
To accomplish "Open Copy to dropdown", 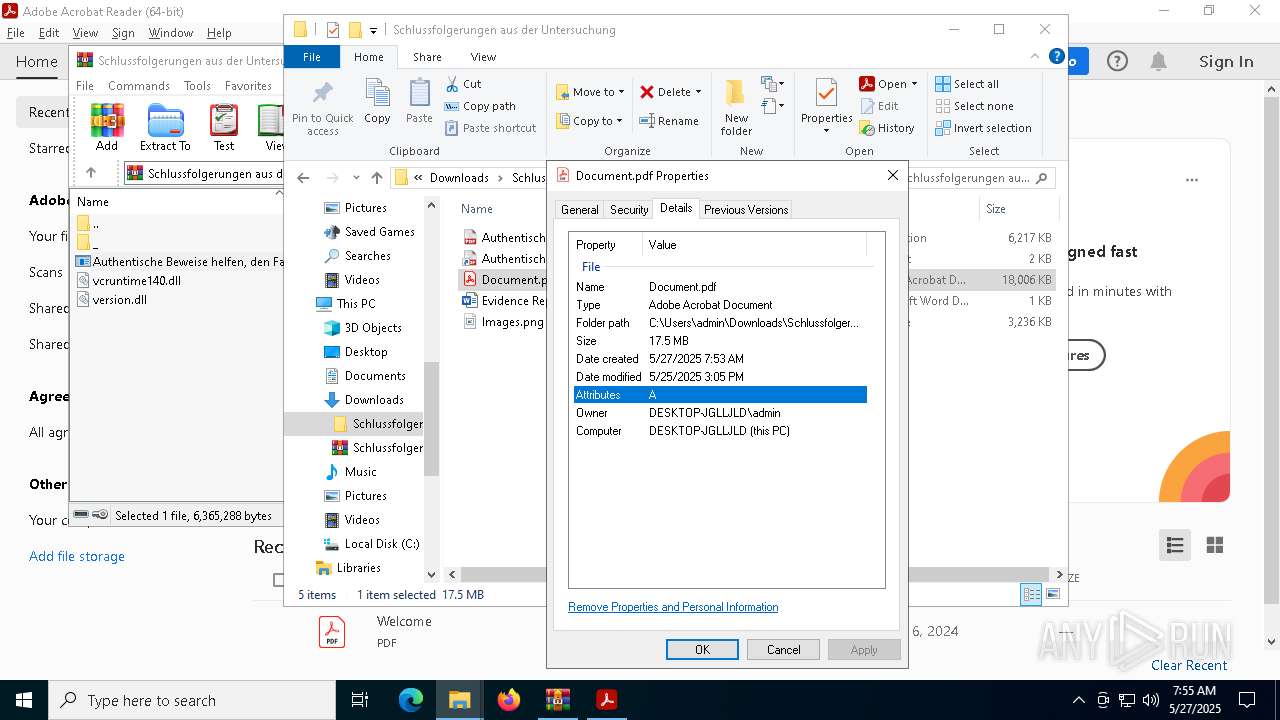I will (590, 121).
